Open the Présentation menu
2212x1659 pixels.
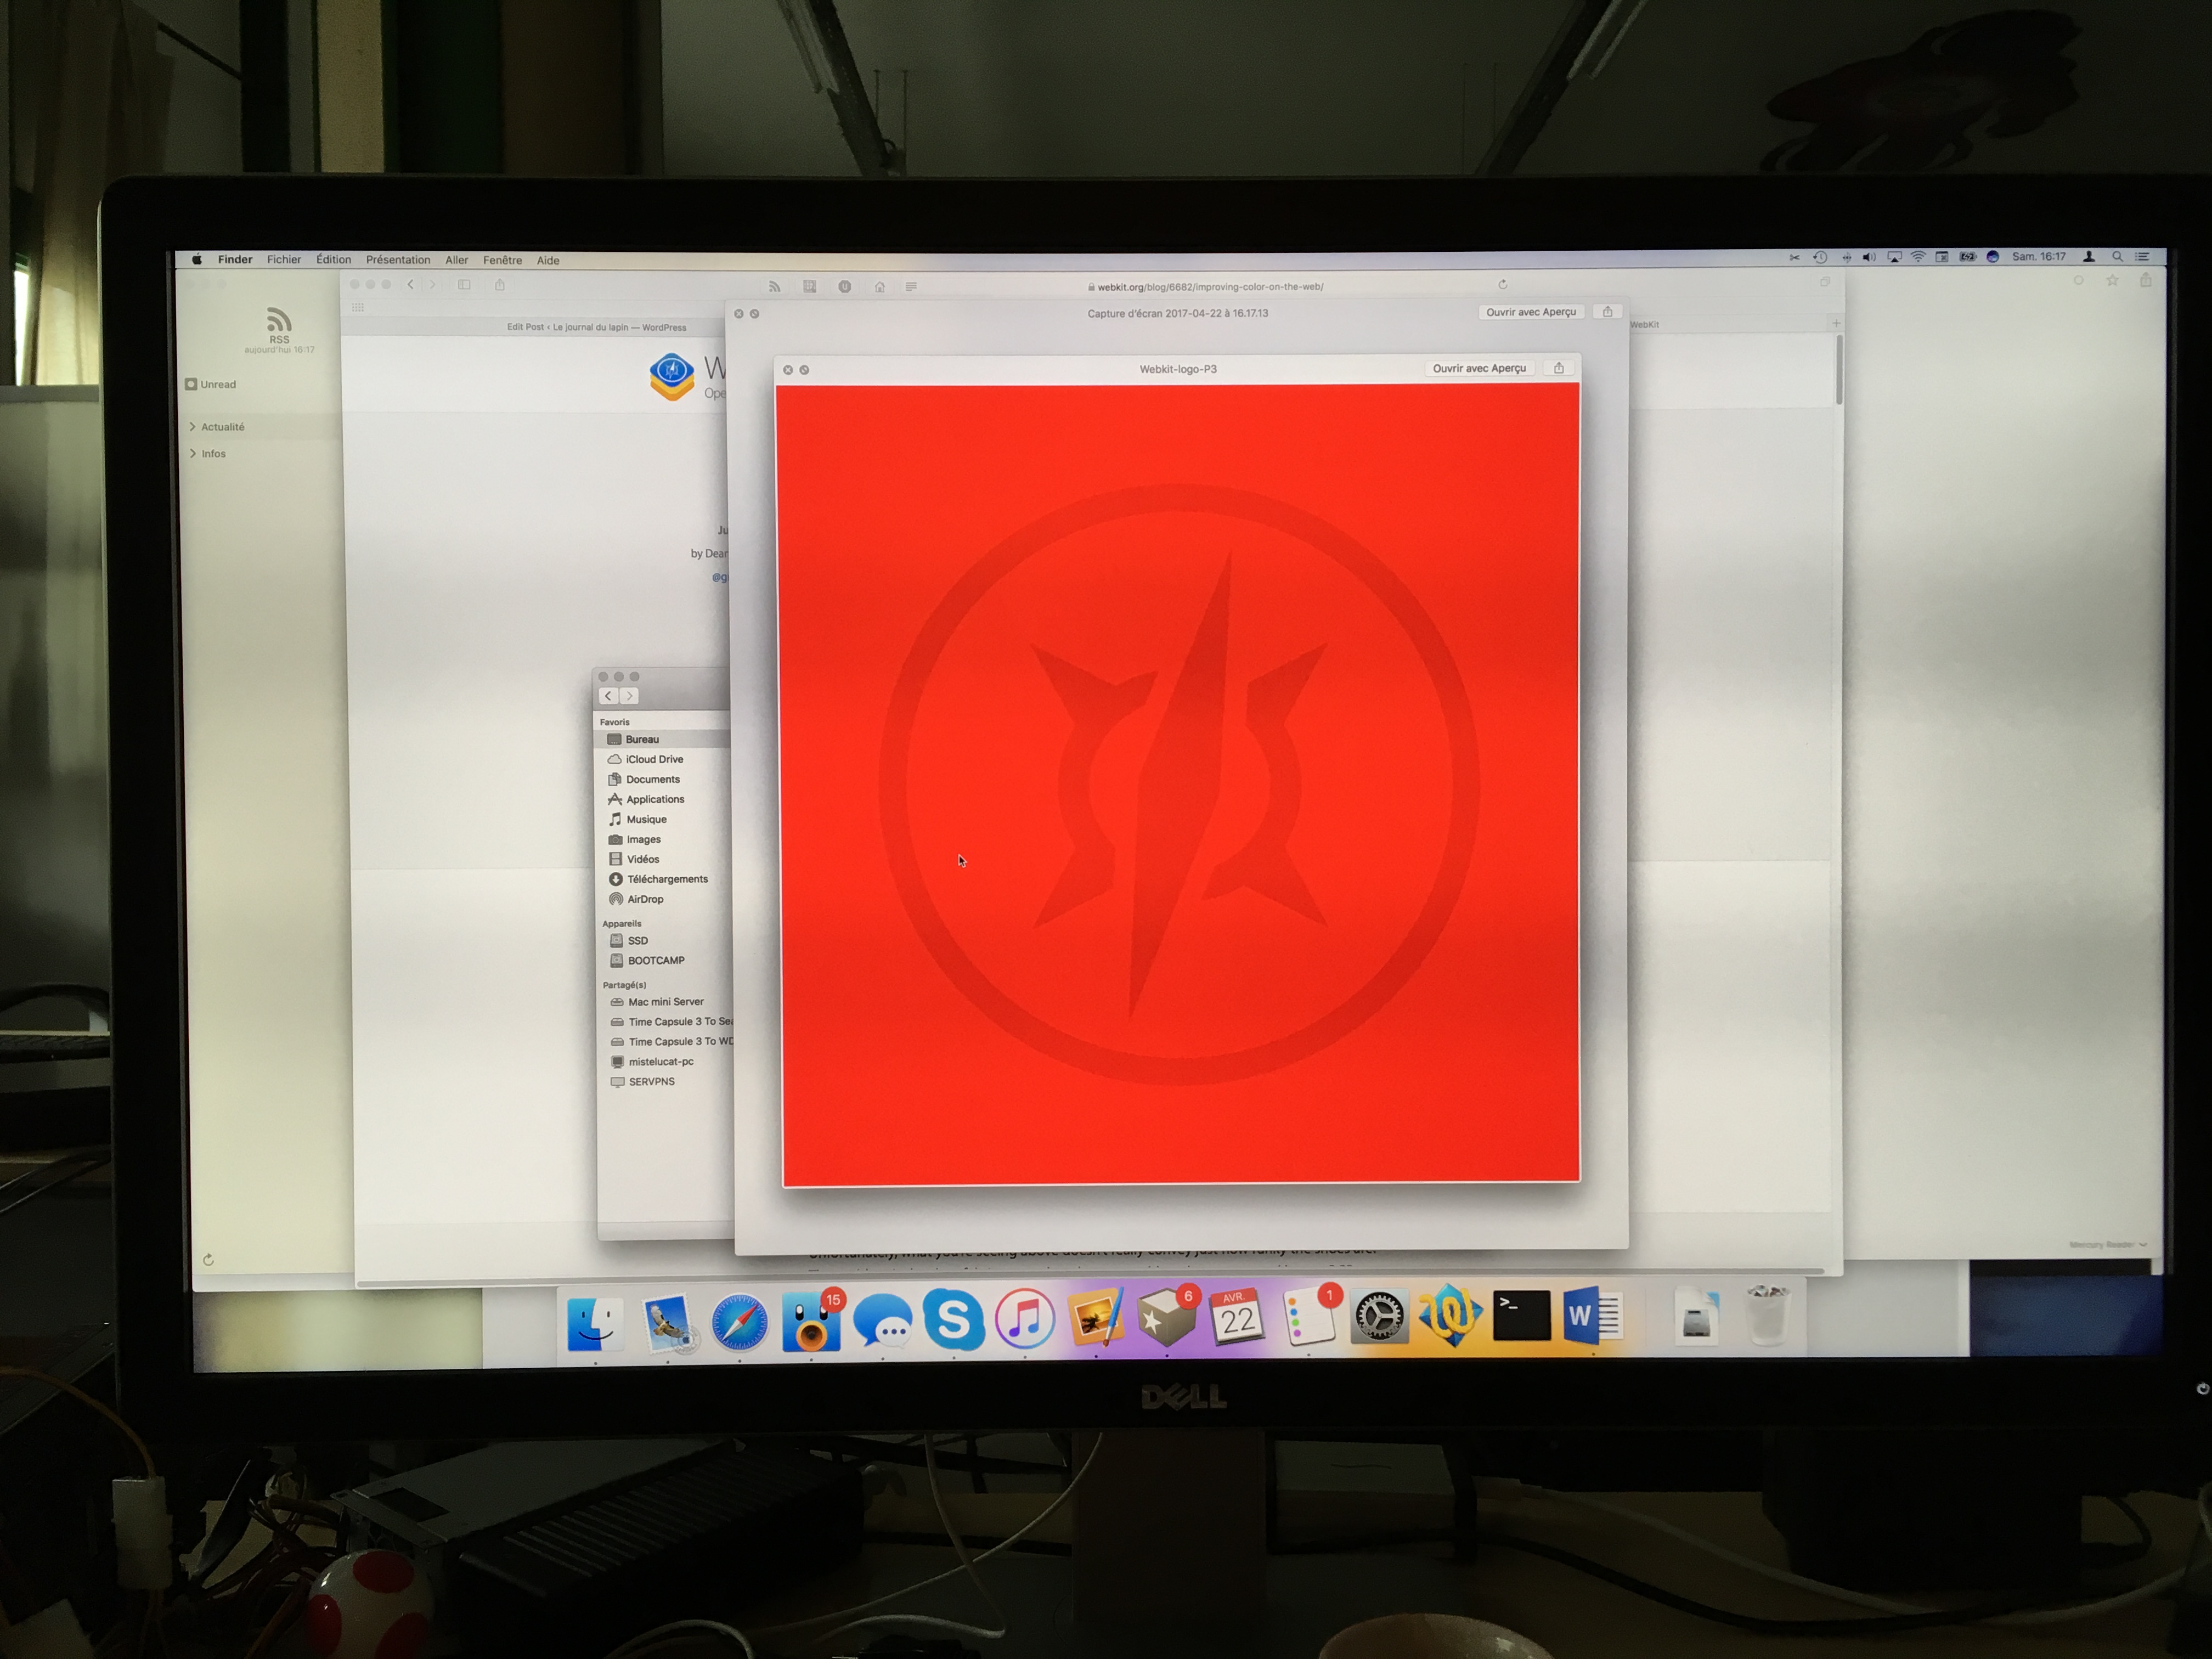(x=398, y=260)
